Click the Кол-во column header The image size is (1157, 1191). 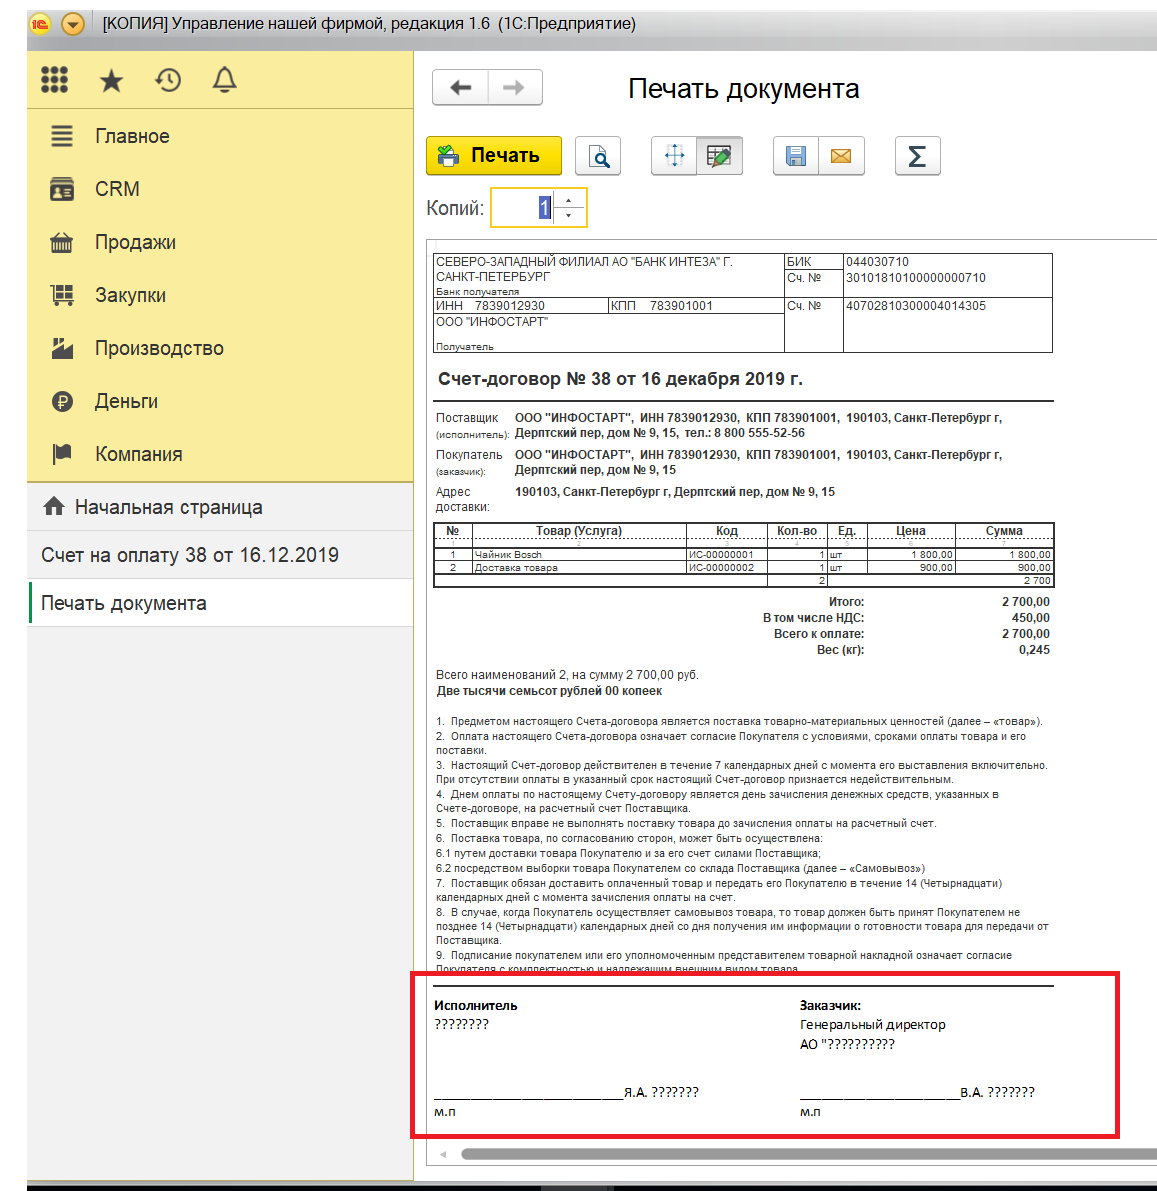[797, 531]
